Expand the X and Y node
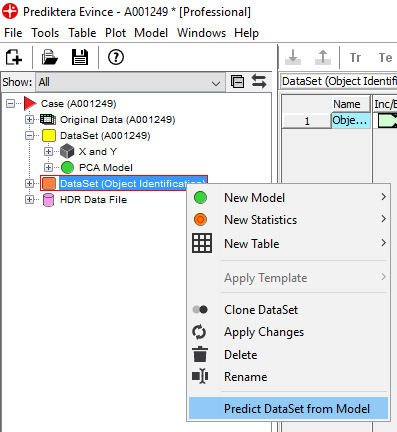397x432 pixels. (48, 152)
